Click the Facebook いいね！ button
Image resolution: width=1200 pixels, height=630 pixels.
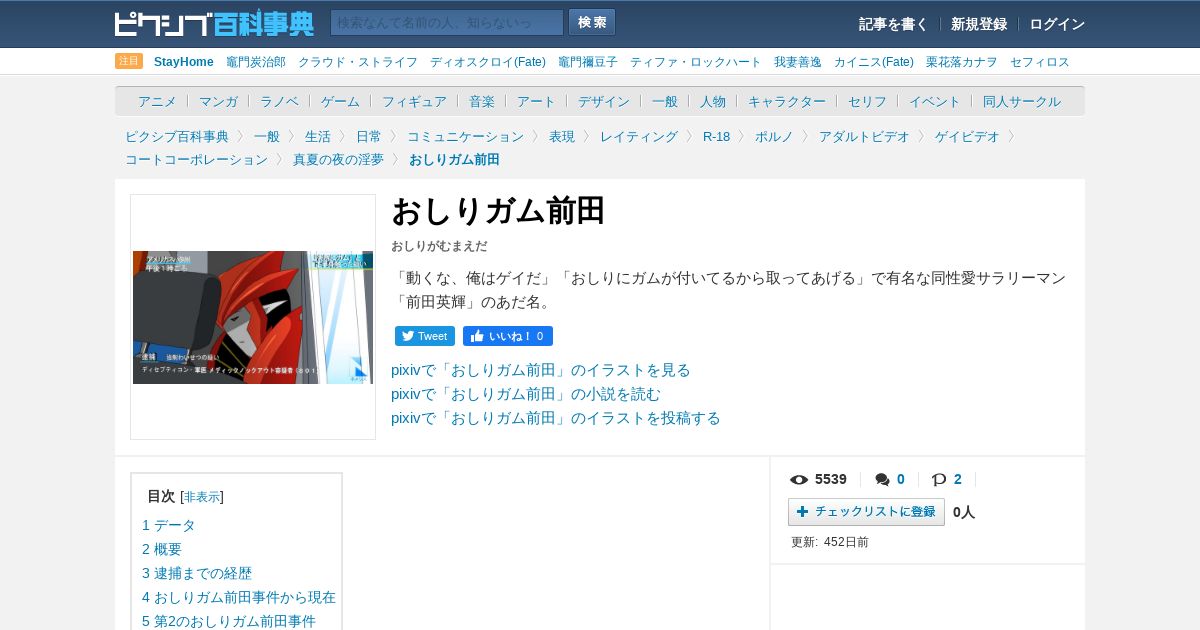508,336
